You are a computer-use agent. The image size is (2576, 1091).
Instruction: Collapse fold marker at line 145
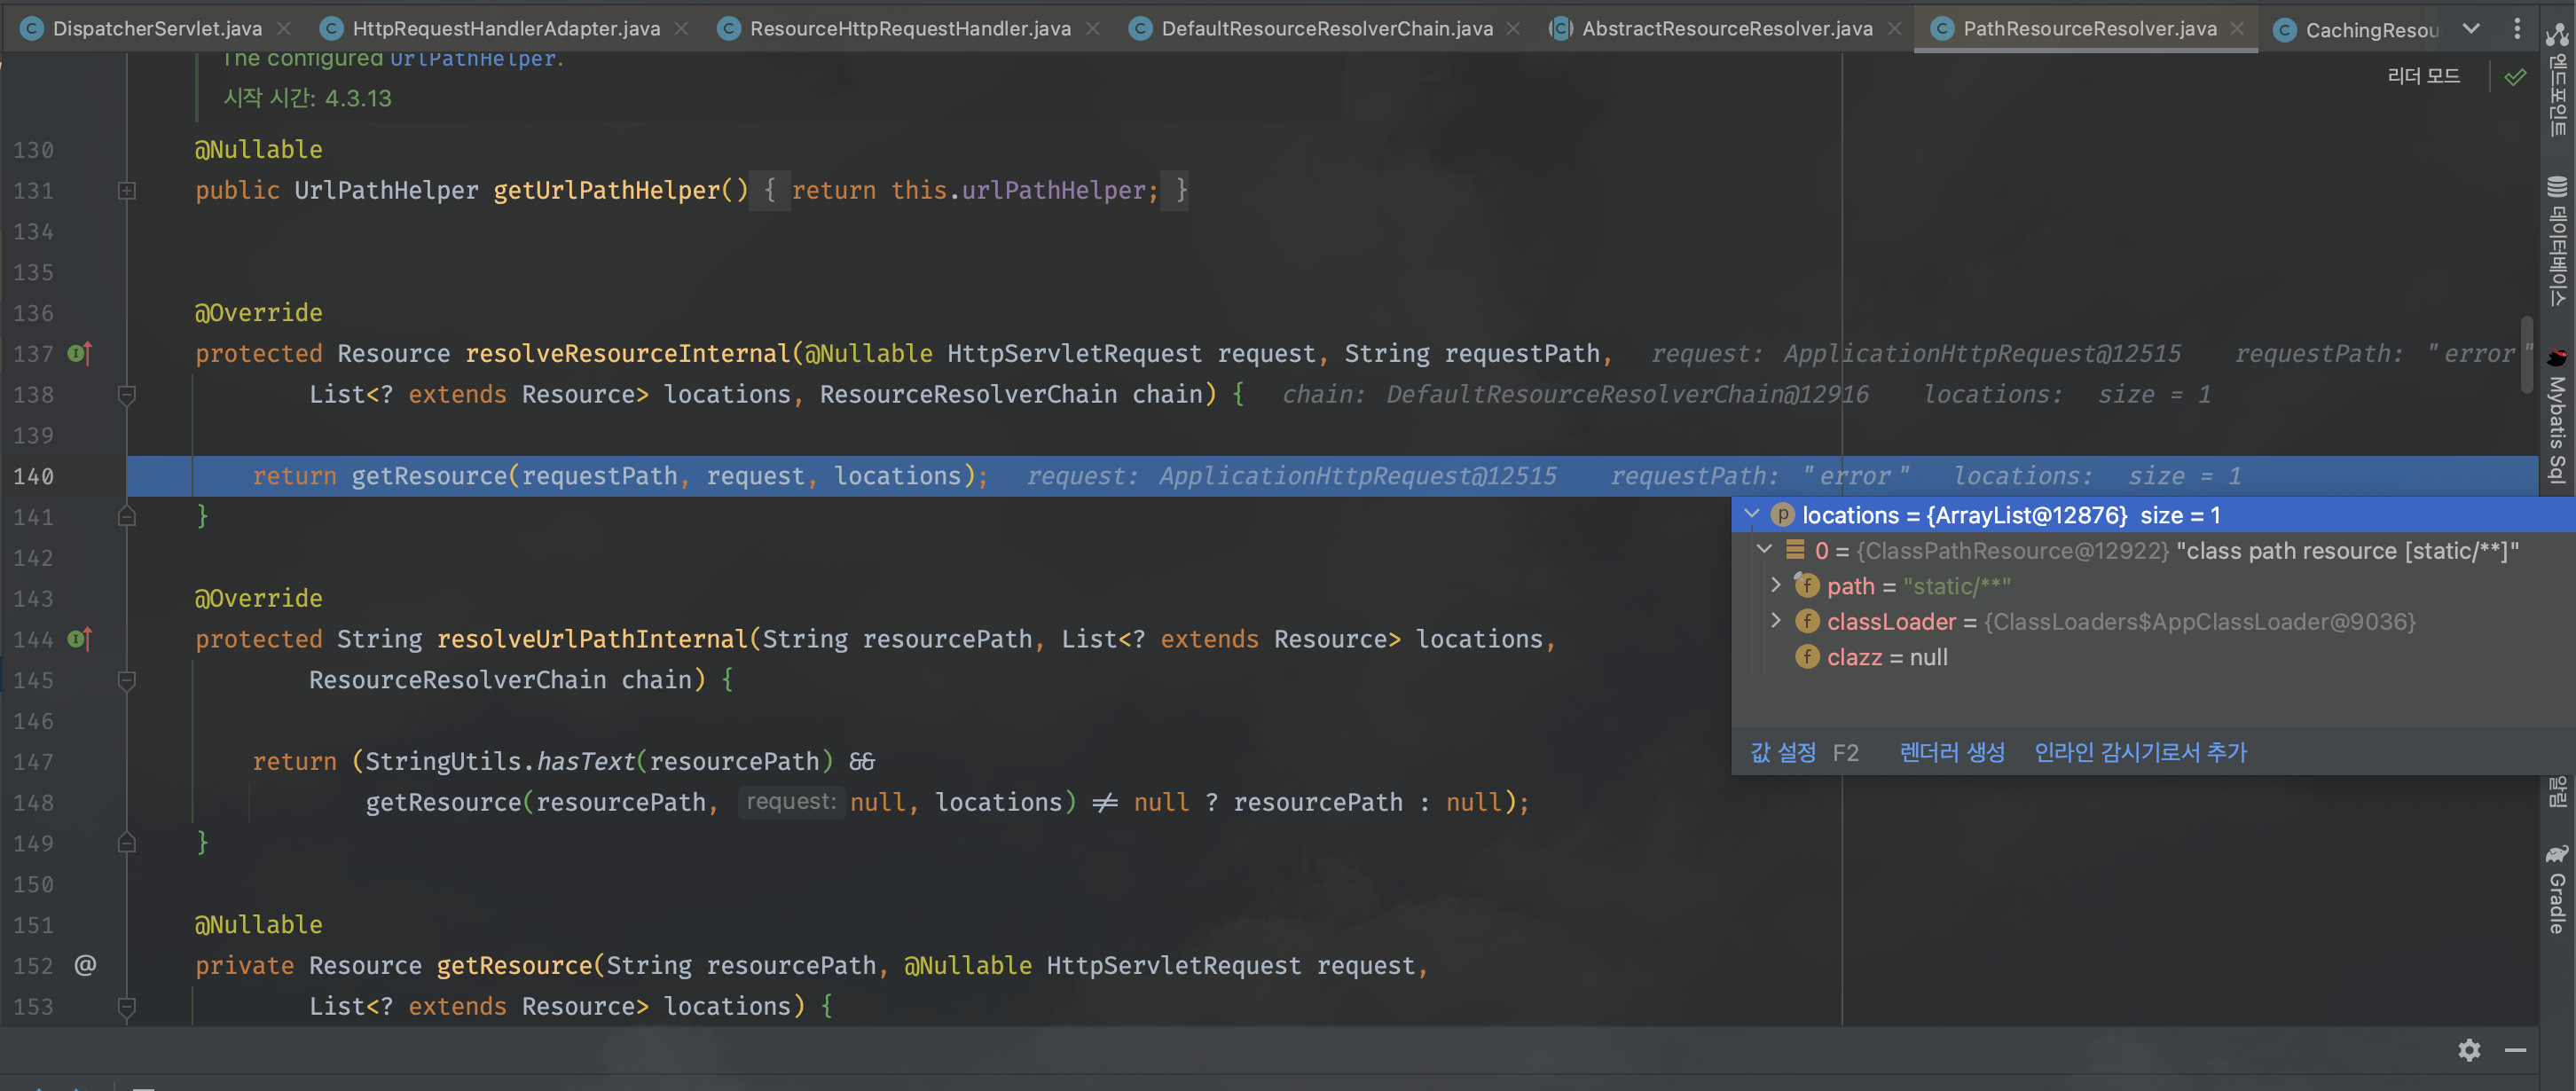click(127, 680)
